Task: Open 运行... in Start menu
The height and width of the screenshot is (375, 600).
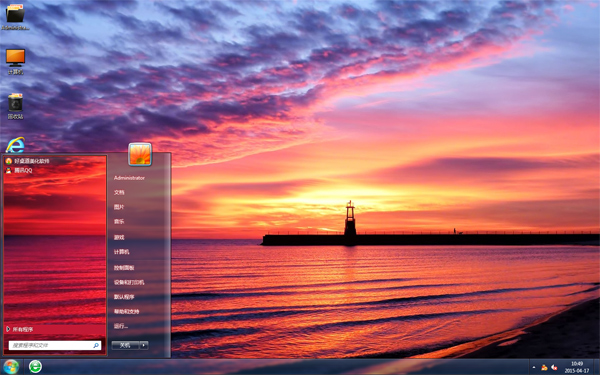Action: coord(121,326)
